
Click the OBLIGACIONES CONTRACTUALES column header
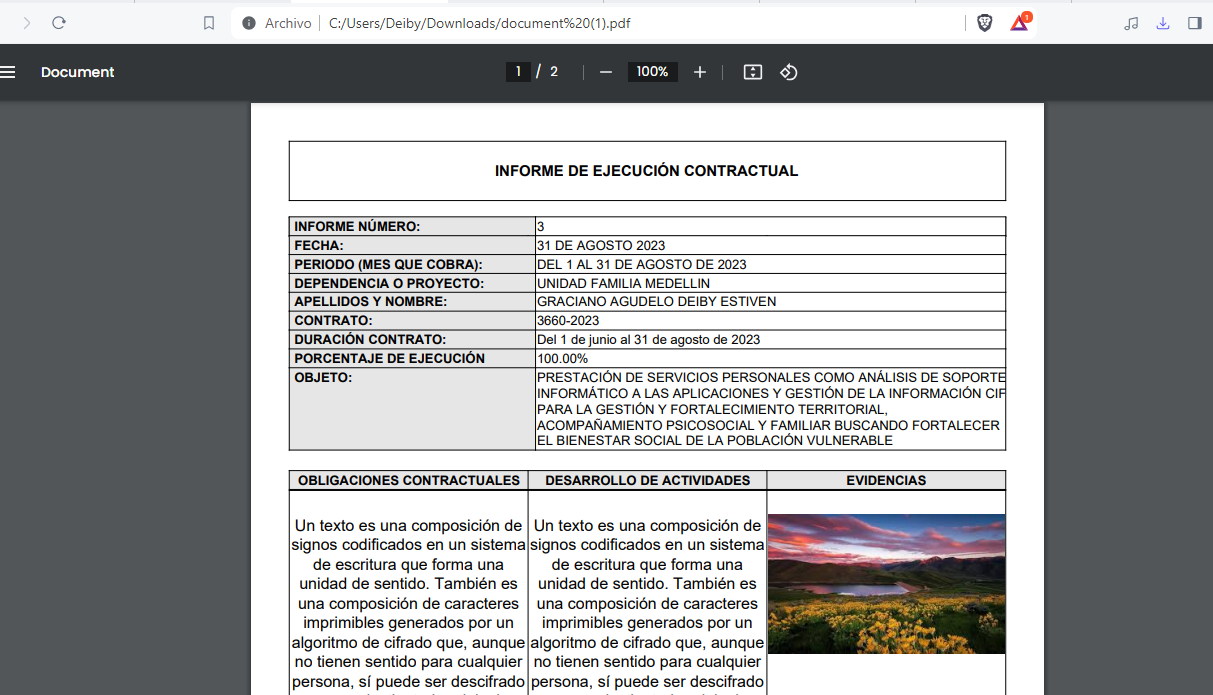click(x=409, y=481)
